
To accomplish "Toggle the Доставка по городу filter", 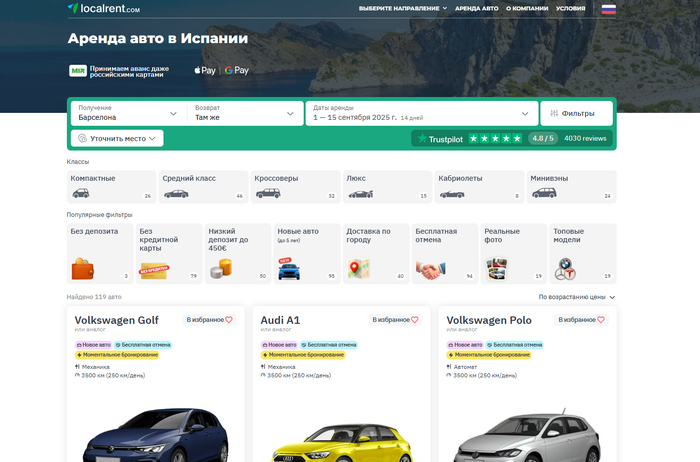I will 376,254.
